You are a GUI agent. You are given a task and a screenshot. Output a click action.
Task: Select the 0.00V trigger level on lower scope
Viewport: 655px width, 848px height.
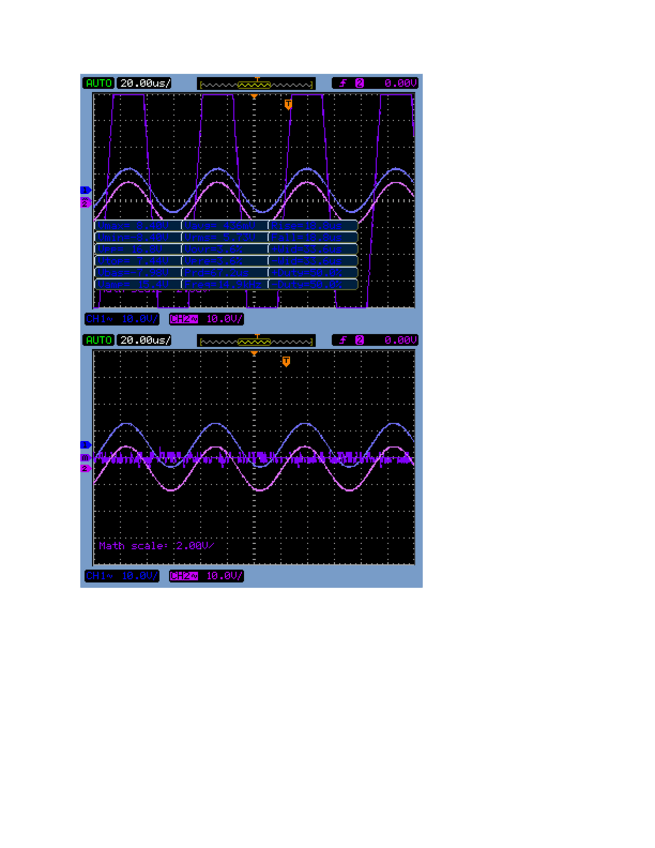pos(400,340)
